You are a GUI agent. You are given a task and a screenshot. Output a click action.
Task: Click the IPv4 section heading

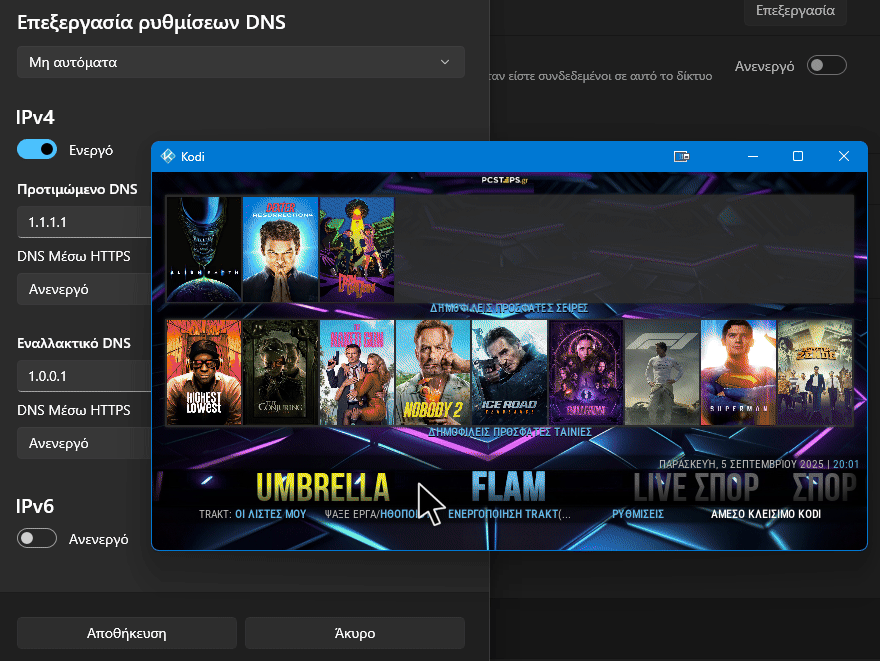pyautogui.click(x=35, y=117)
